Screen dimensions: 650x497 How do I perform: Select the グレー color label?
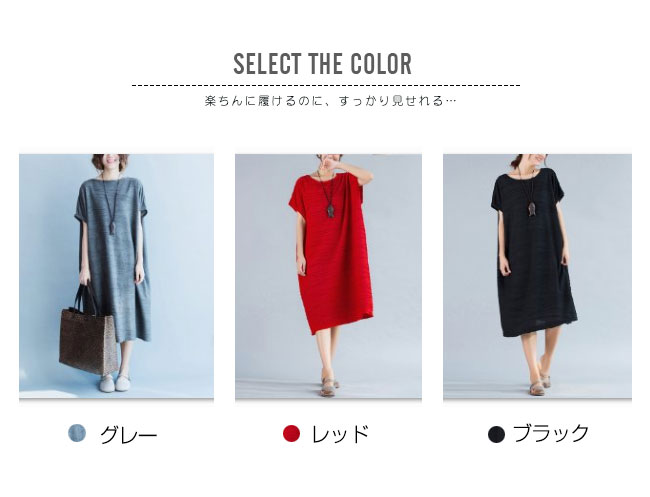tap(128, 435)
